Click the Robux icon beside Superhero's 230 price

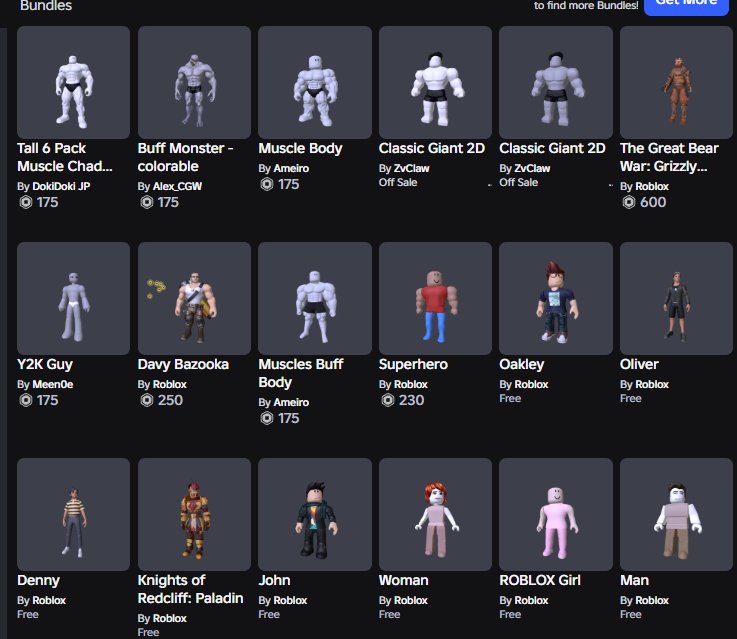388,400
